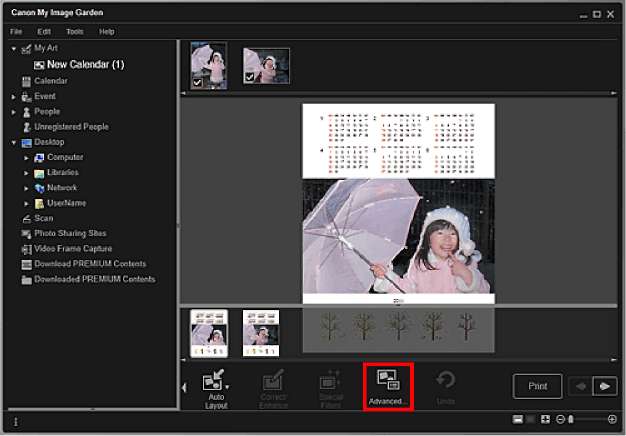Click the zoom slider handle

click(x=570, y=419)
